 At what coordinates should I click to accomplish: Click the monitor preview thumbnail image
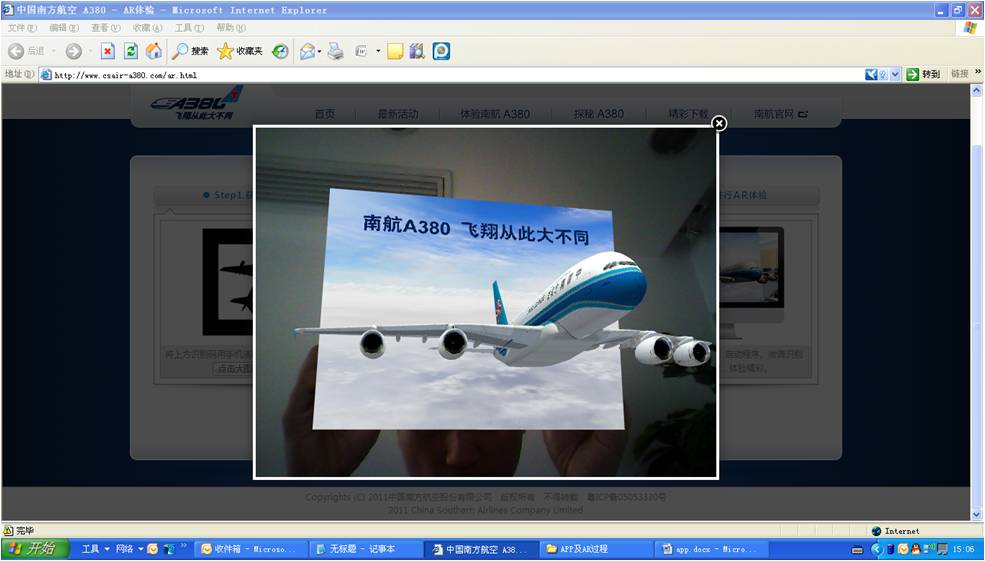(x=751, y=283)
